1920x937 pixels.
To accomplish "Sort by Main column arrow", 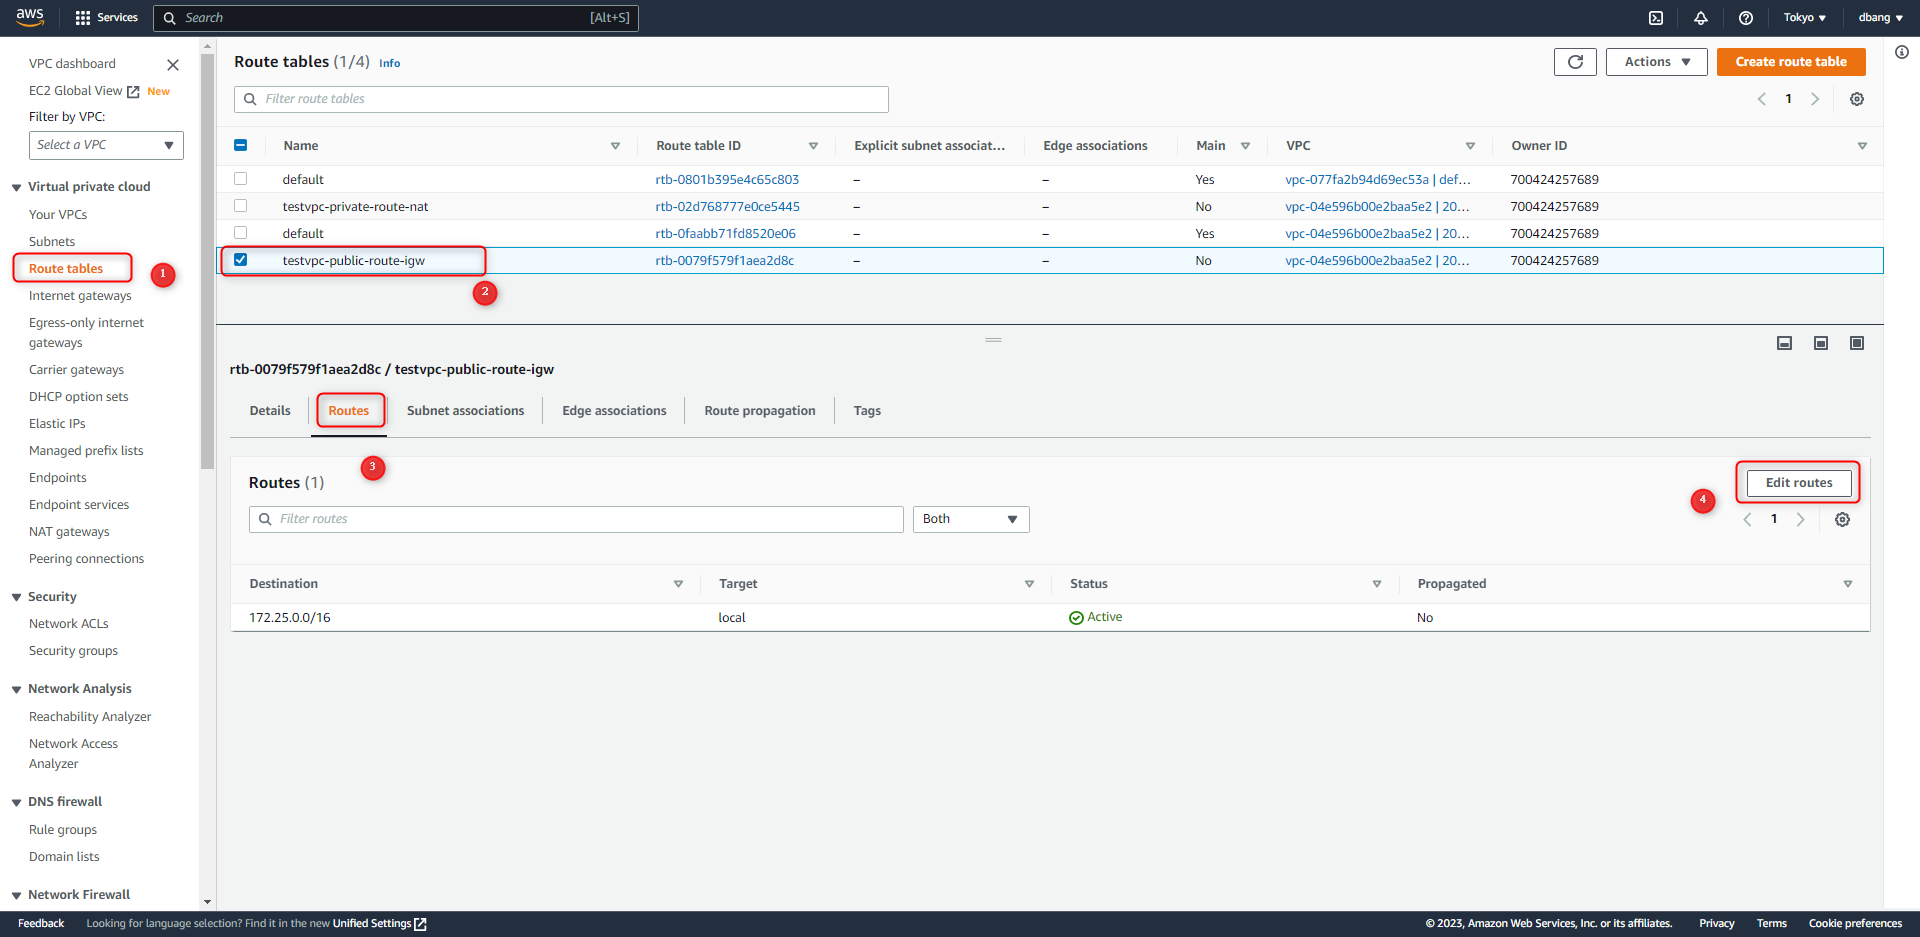I will [x=1245, y=146].
